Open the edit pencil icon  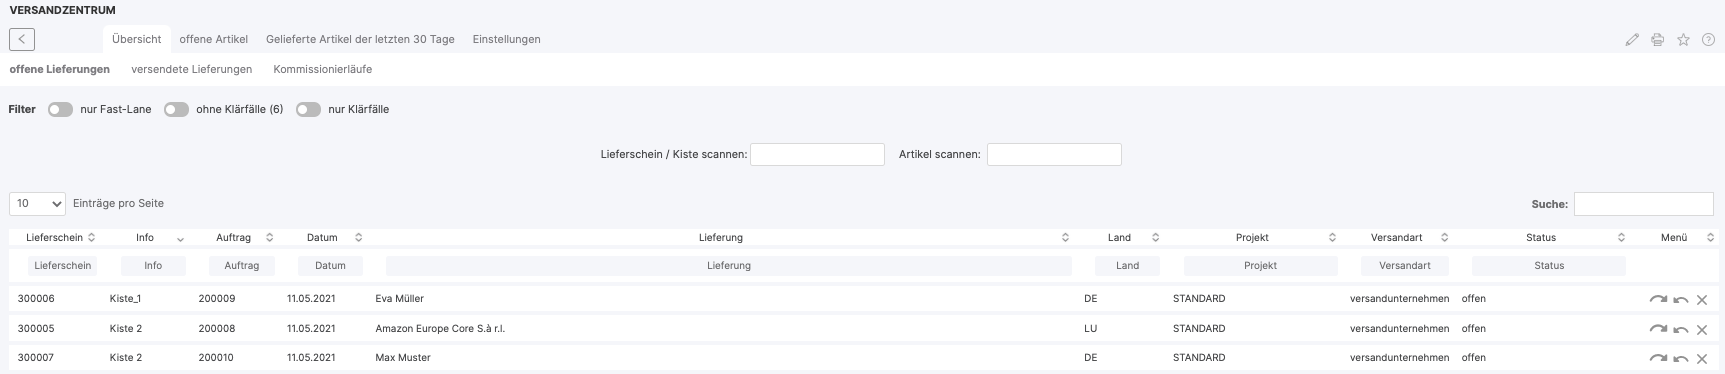[x=1632, y=40]
